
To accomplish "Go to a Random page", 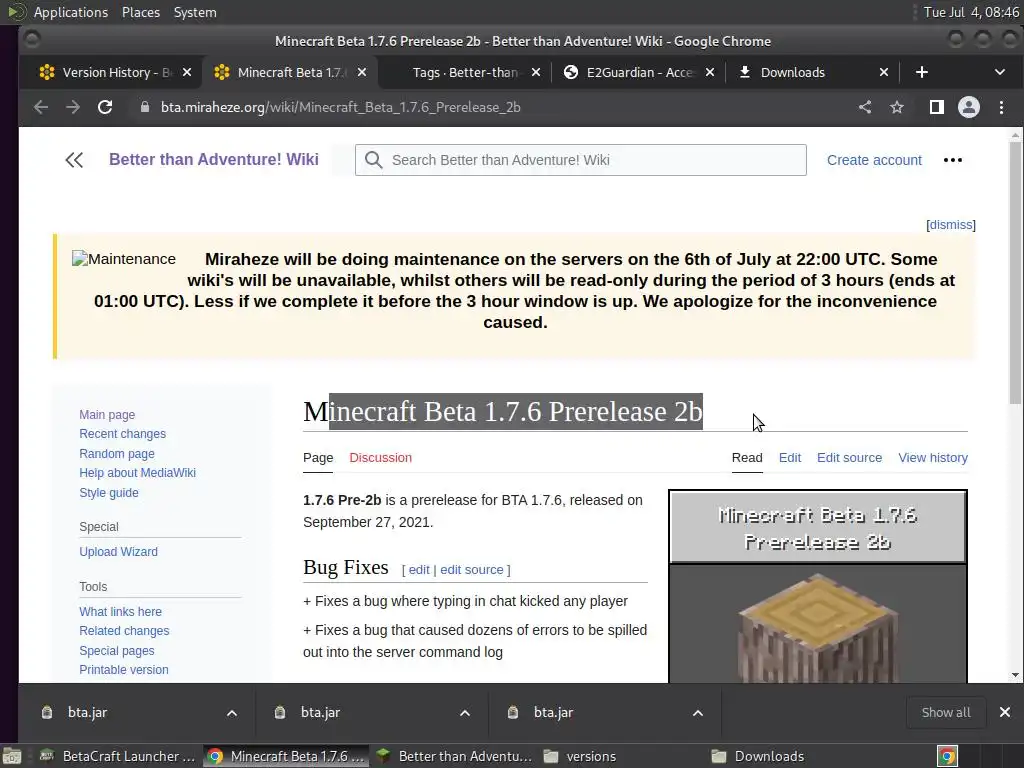I will [117, 453].
